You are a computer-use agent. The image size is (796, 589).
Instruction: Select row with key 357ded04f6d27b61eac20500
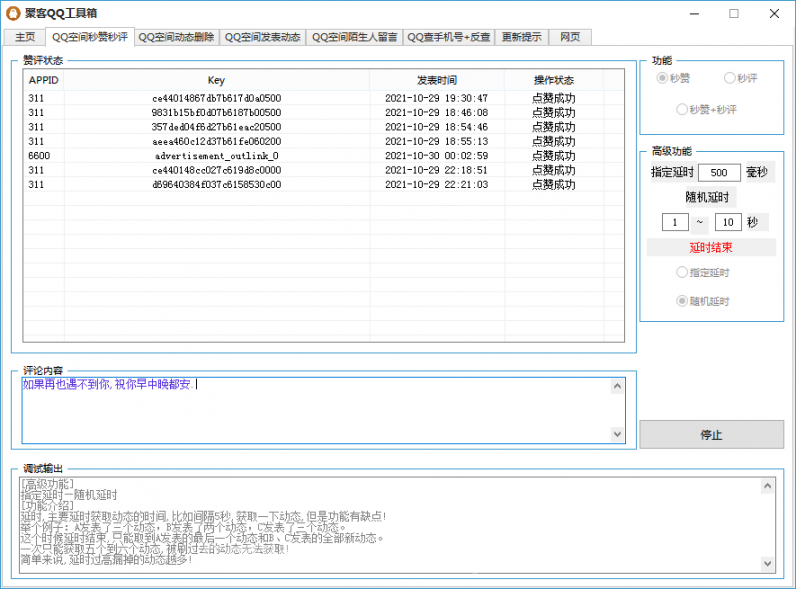coord(324,127)
